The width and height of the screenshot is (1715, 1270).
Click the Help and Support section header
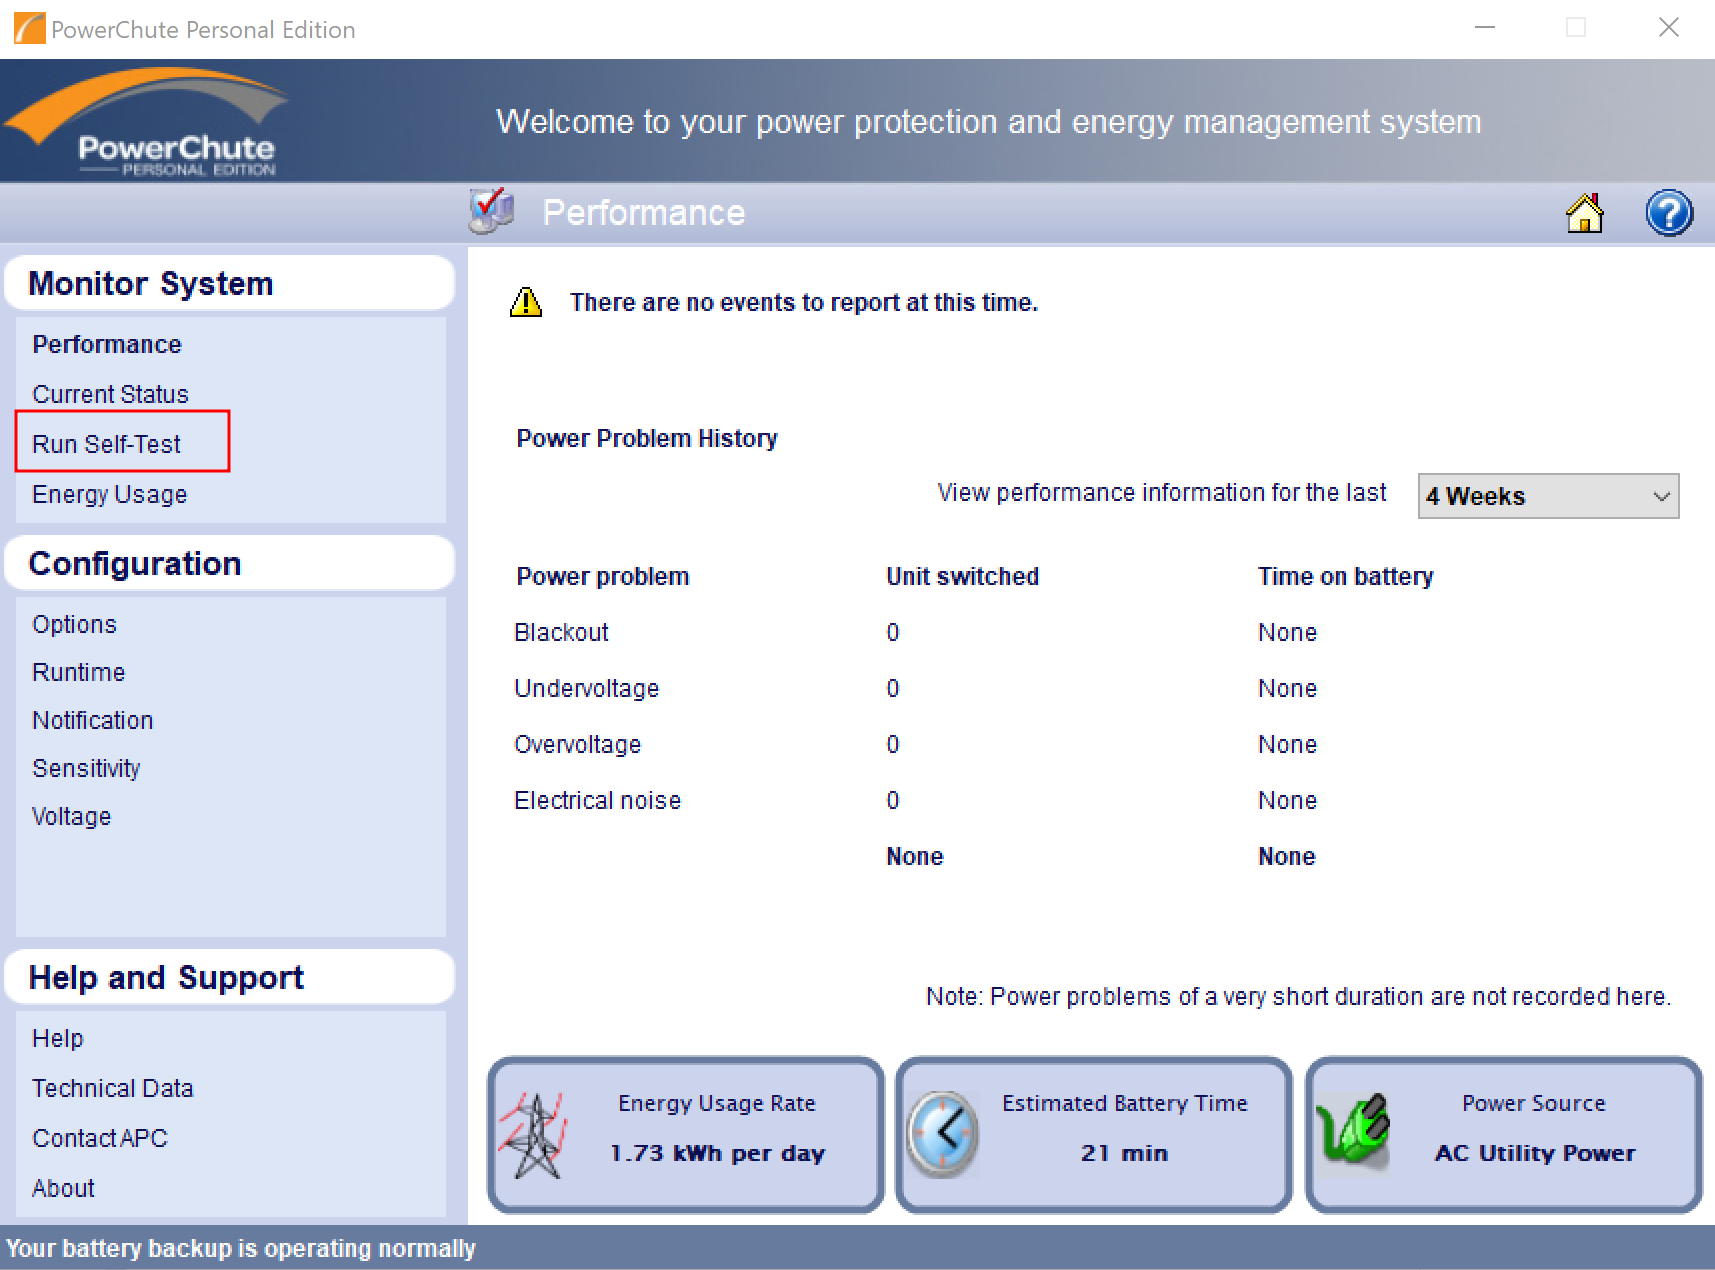point(229,977)
